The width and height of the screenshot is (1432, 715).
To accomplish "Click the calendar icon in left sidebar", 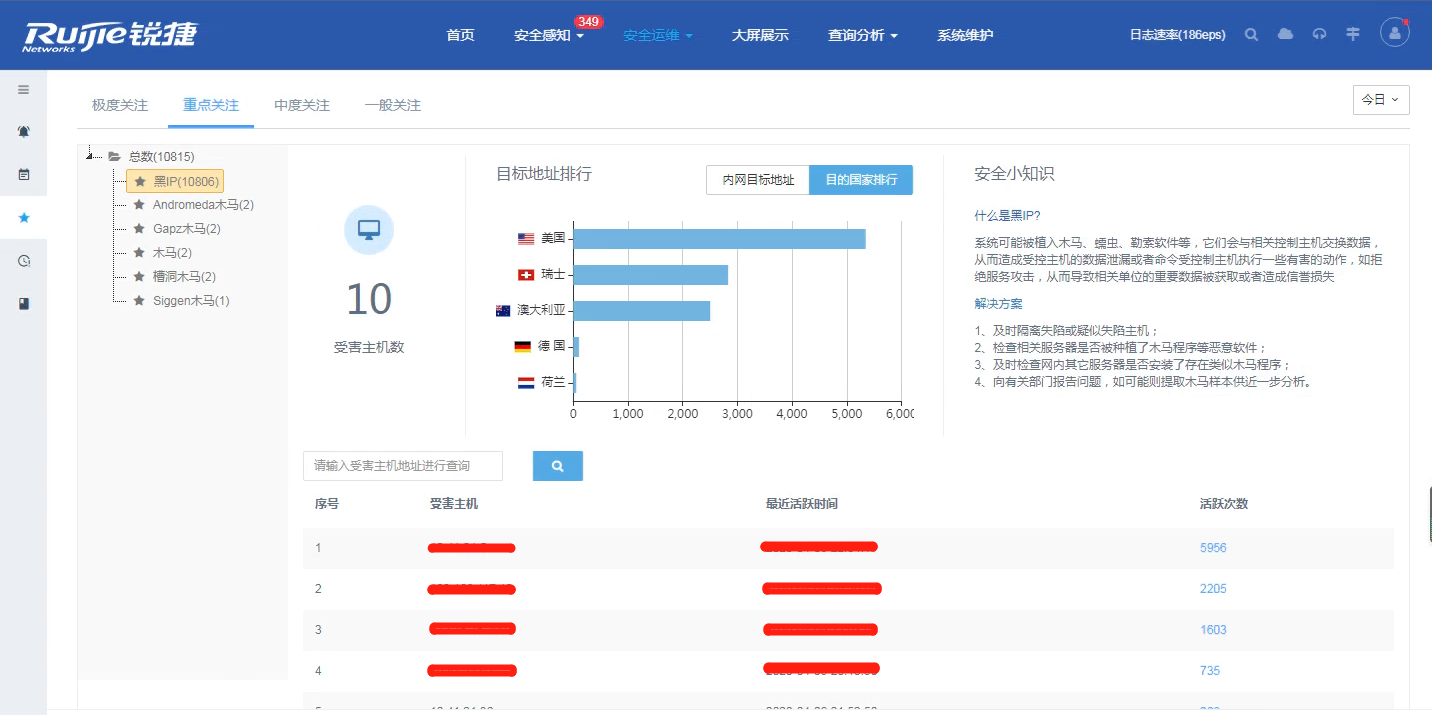I will [x=23, y=174].
